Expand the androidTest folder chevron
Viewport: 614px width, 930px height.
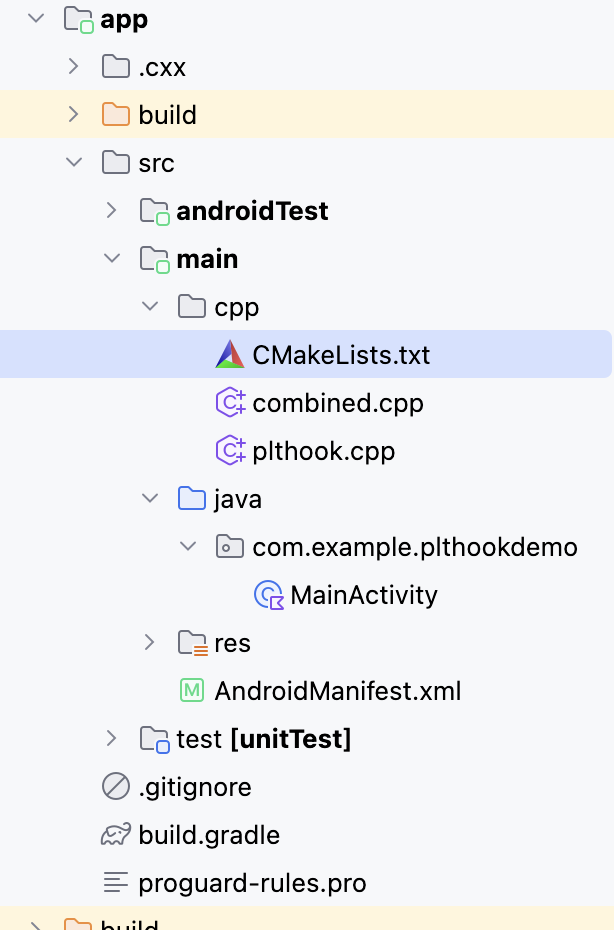point(111,211)
